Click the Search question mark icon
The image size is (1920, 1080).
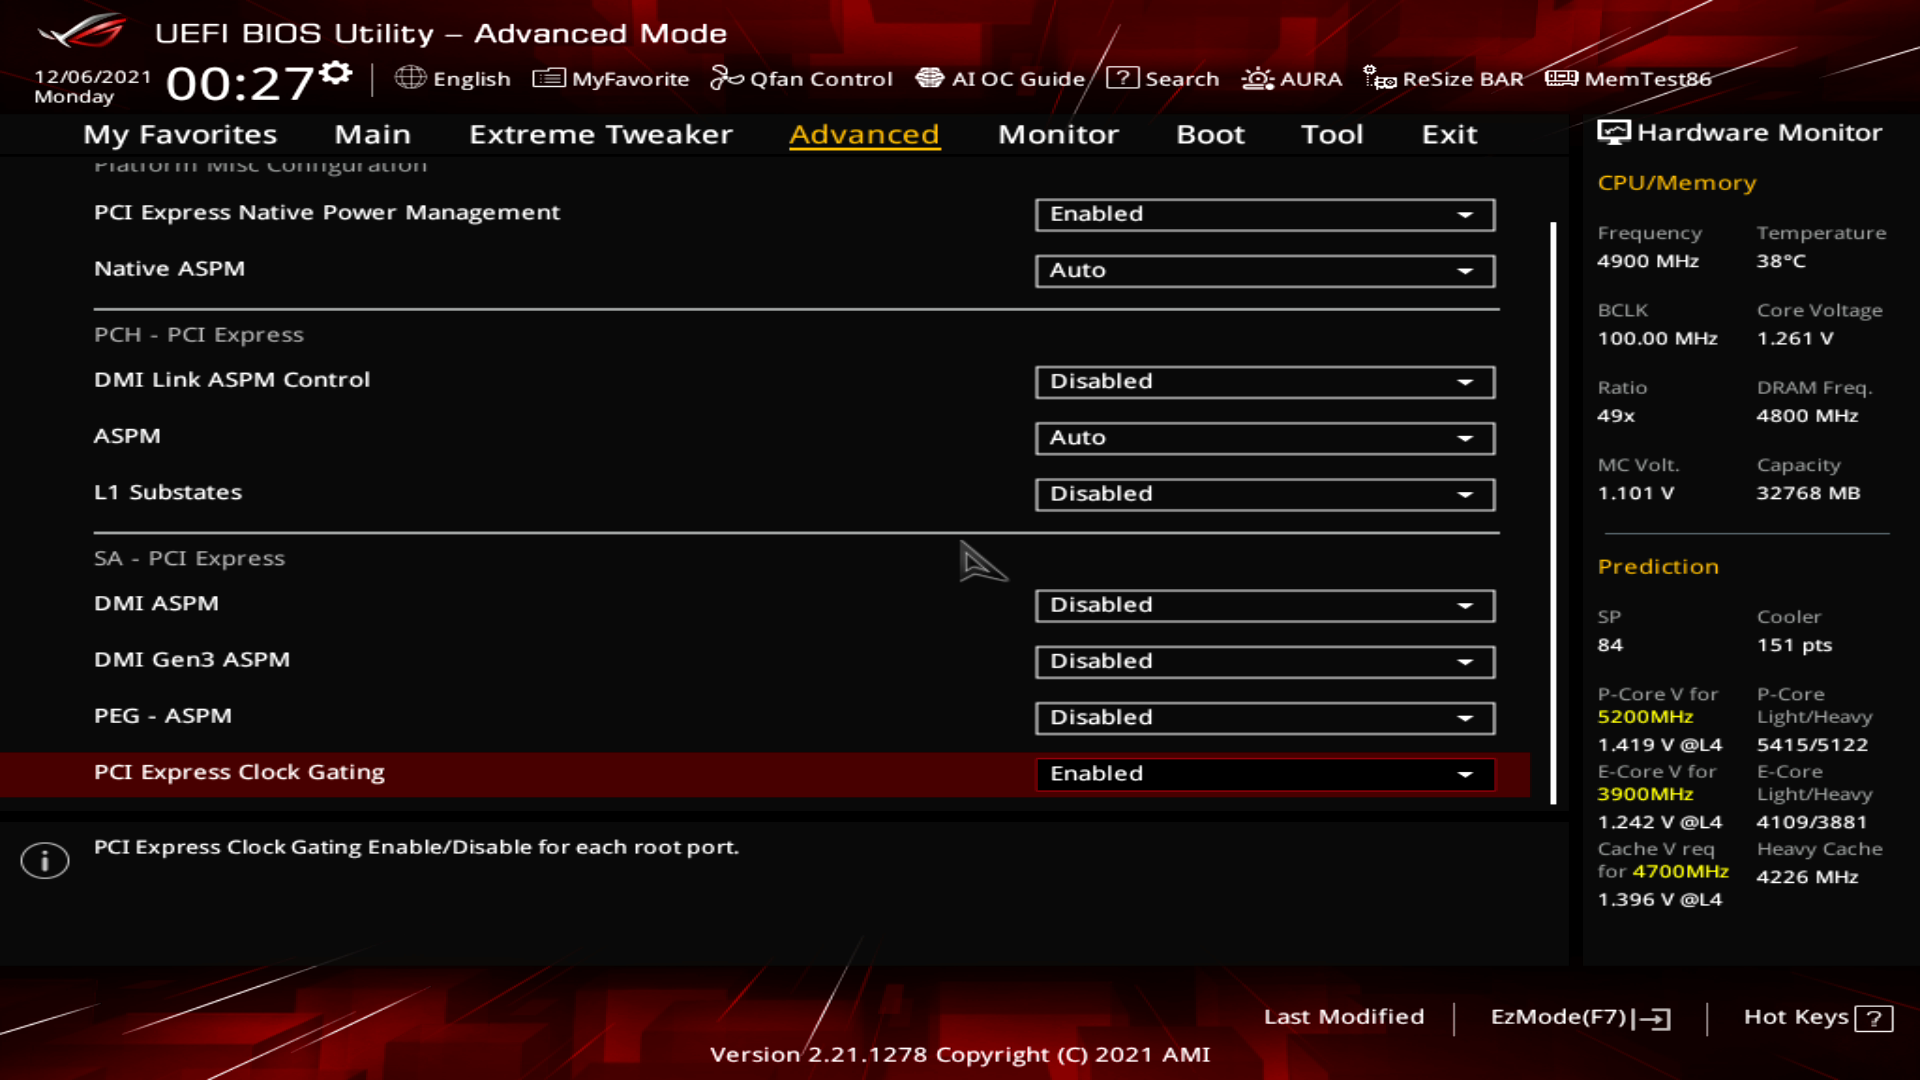(1122, 78)
